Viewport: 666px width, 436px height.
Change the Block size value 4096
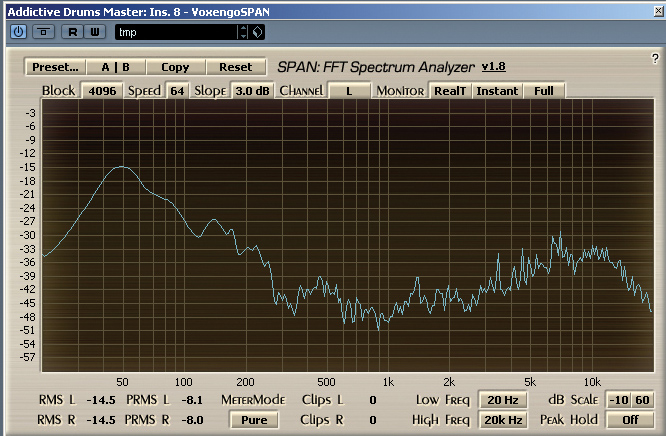click(102, 91)
